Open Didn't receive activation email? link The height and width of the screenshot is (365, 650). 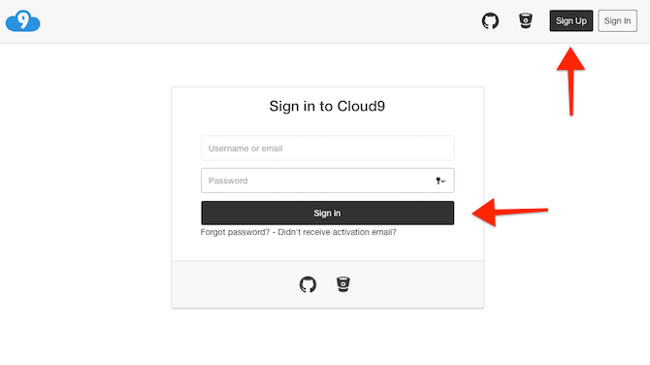[x=337, y=232]
